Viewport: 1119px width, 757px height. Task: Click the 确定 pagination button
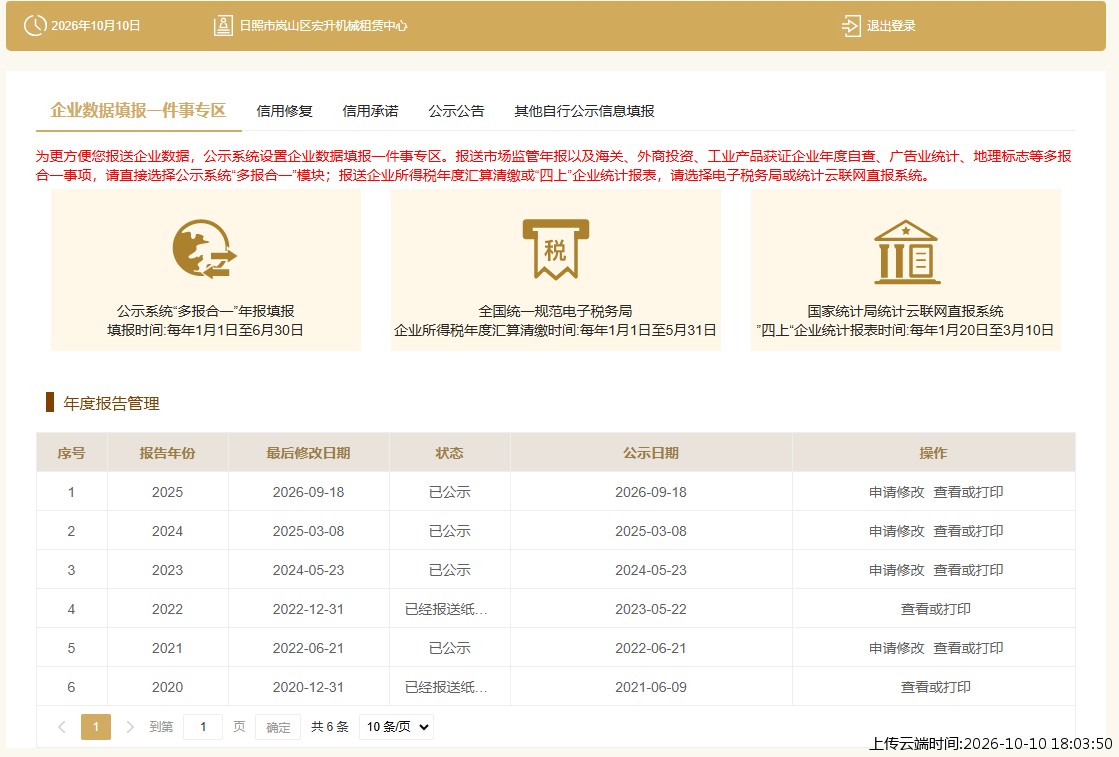coord(278,727)
